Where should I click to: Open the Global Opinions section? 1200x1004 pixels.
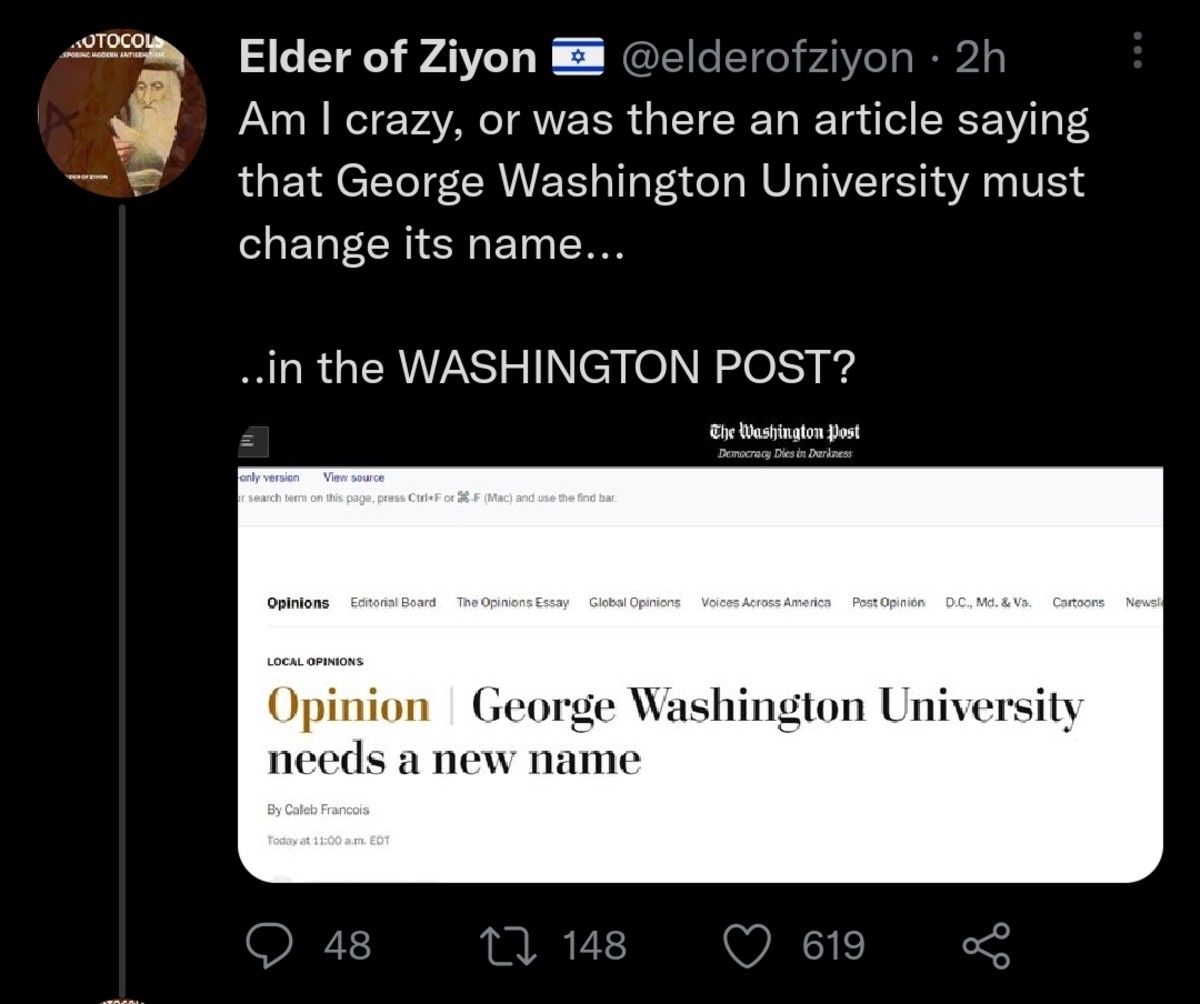(x=635, y=603)
